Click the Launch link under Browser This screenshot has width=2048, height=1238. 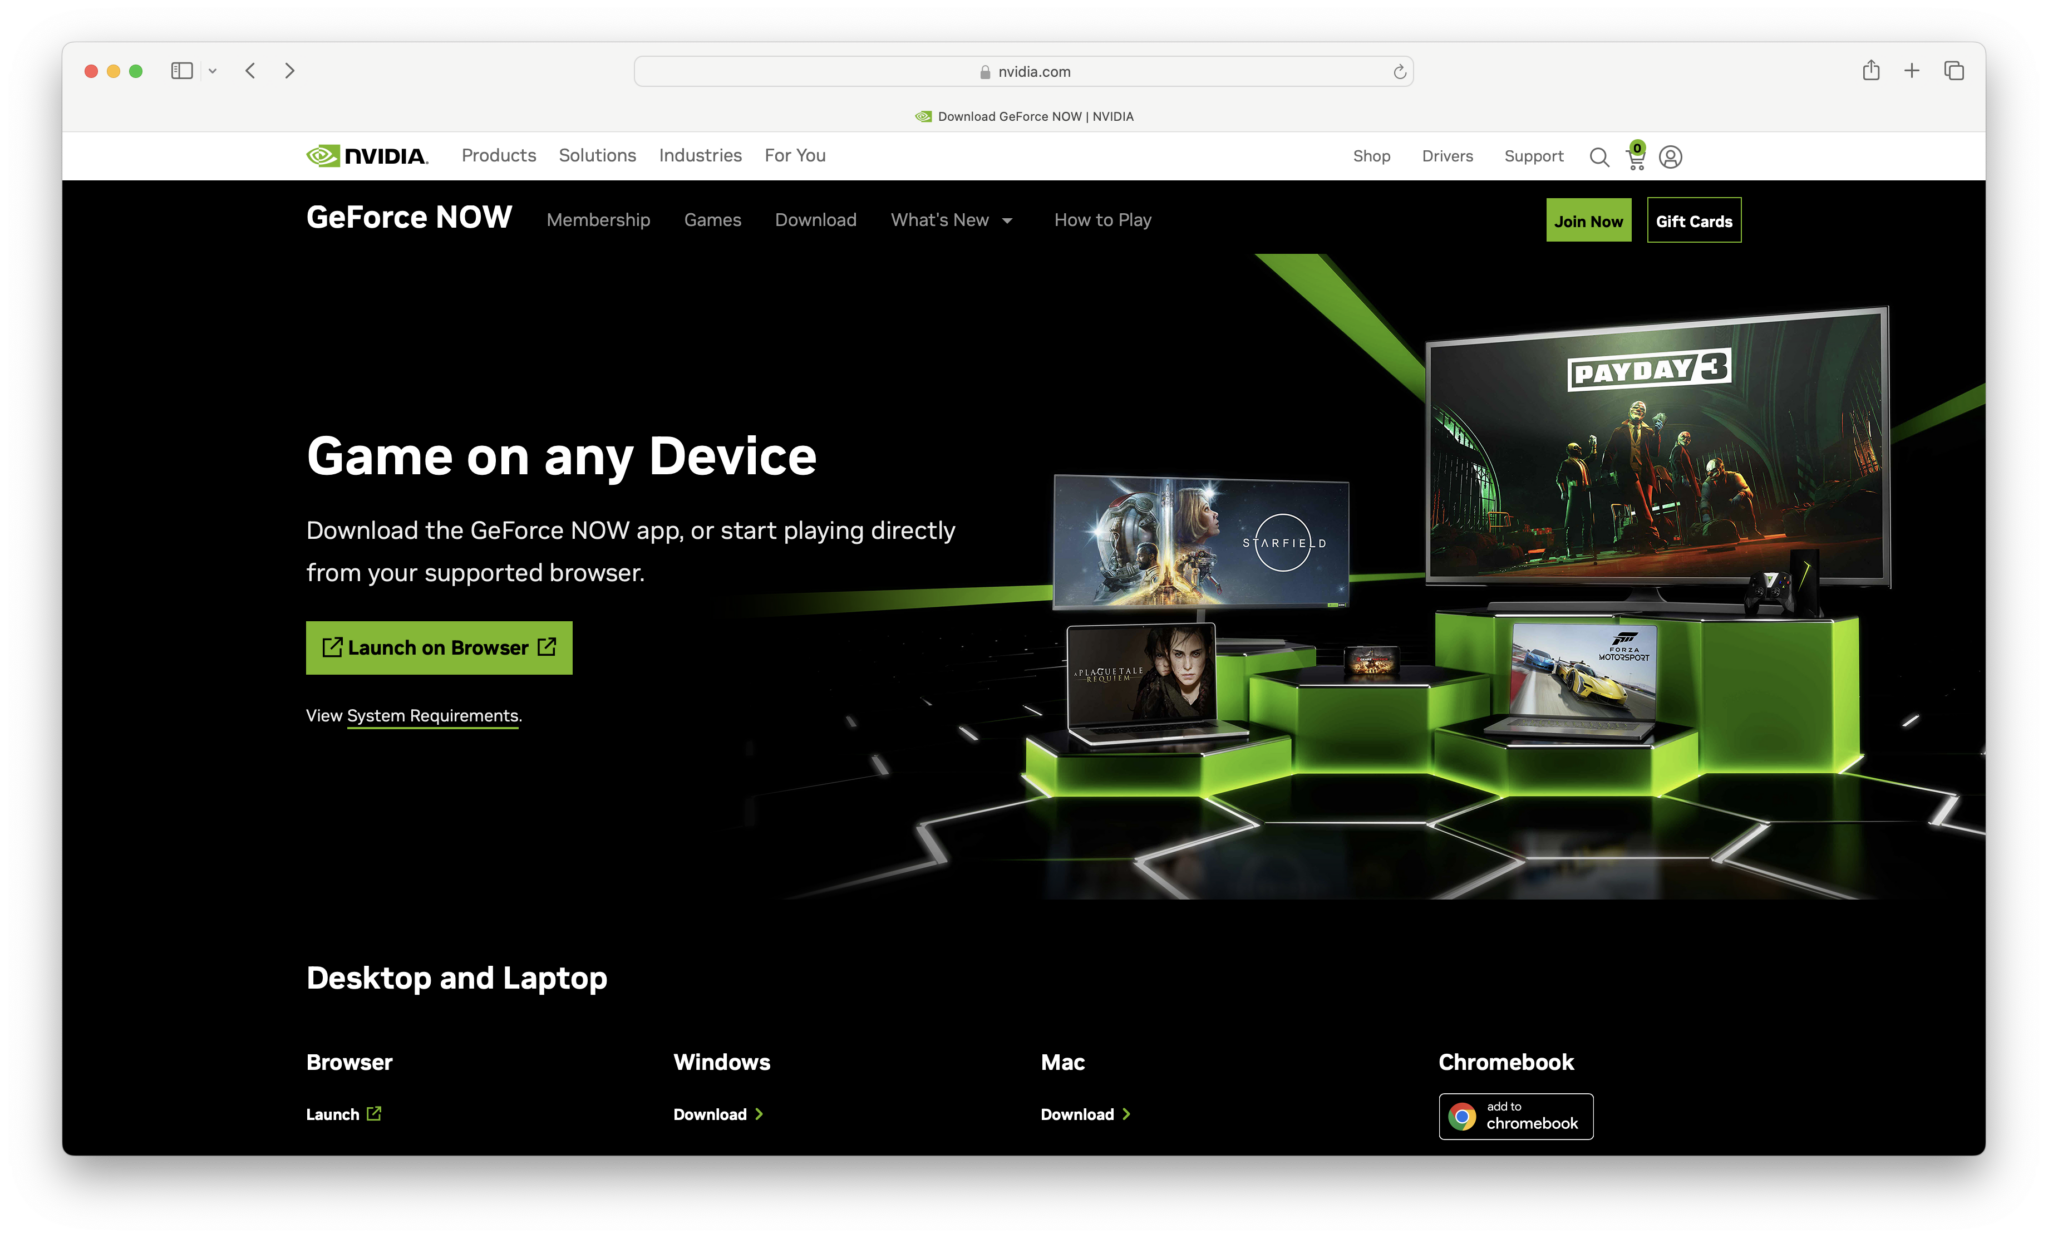pos(332,1114)
